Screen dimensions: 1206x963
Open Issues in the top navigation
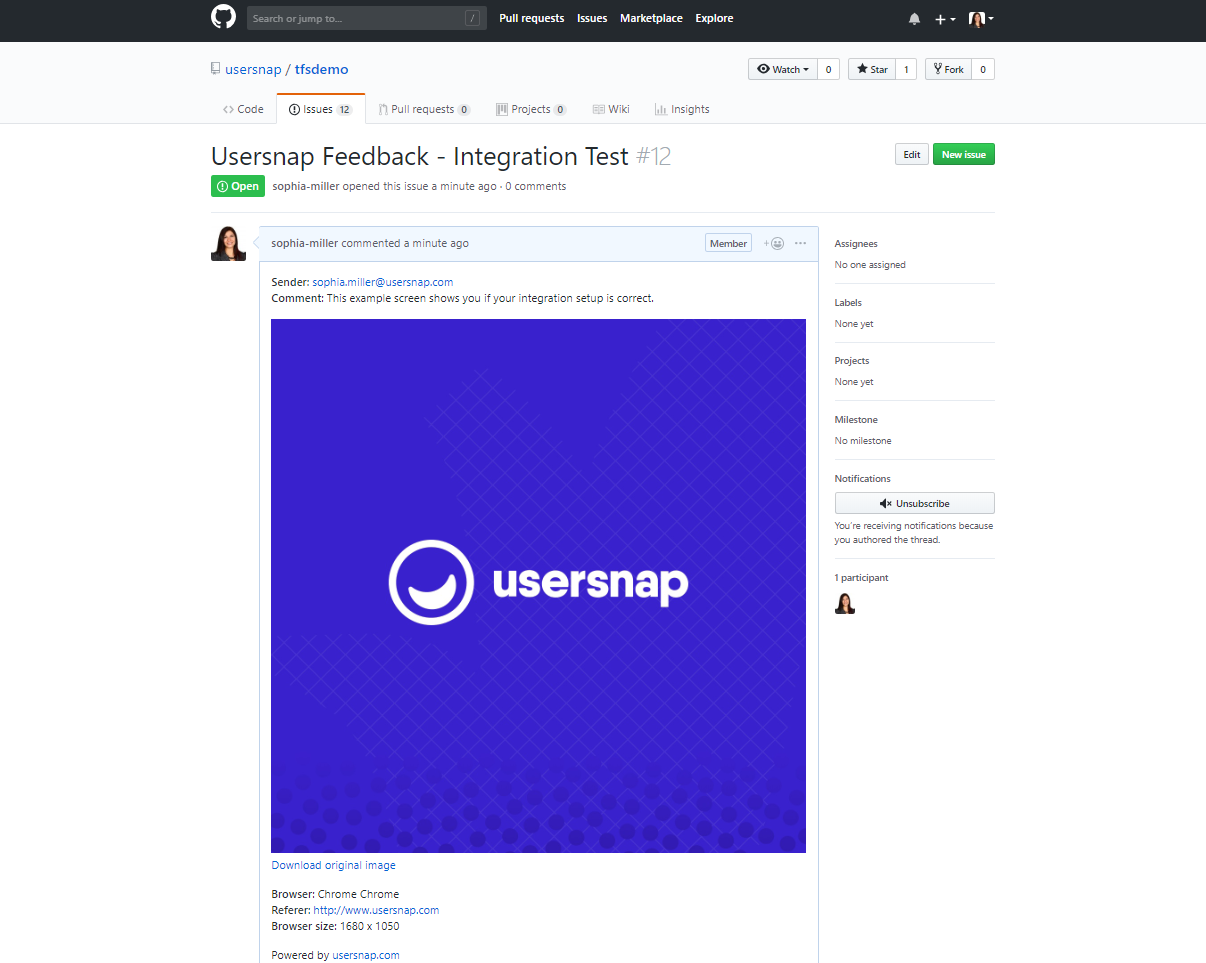pyautogui.click(x=592, y=18)
